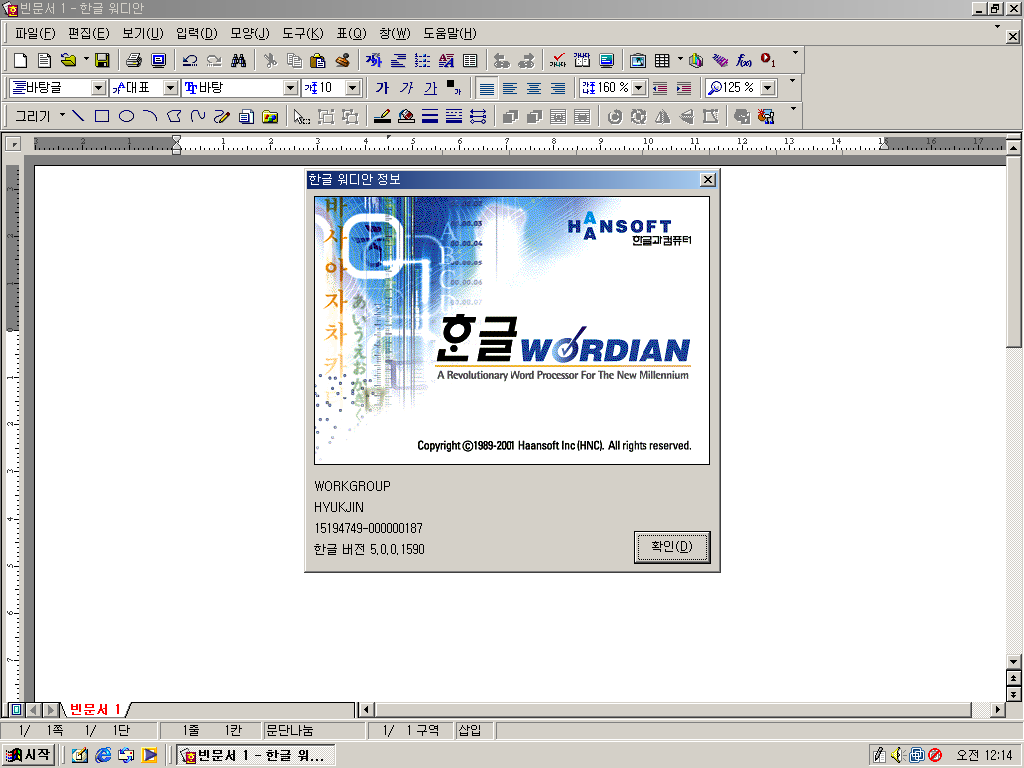Click the 시작 Start button
The image size is (1024, 768).
pyautogui.click(x=27, y=755)
